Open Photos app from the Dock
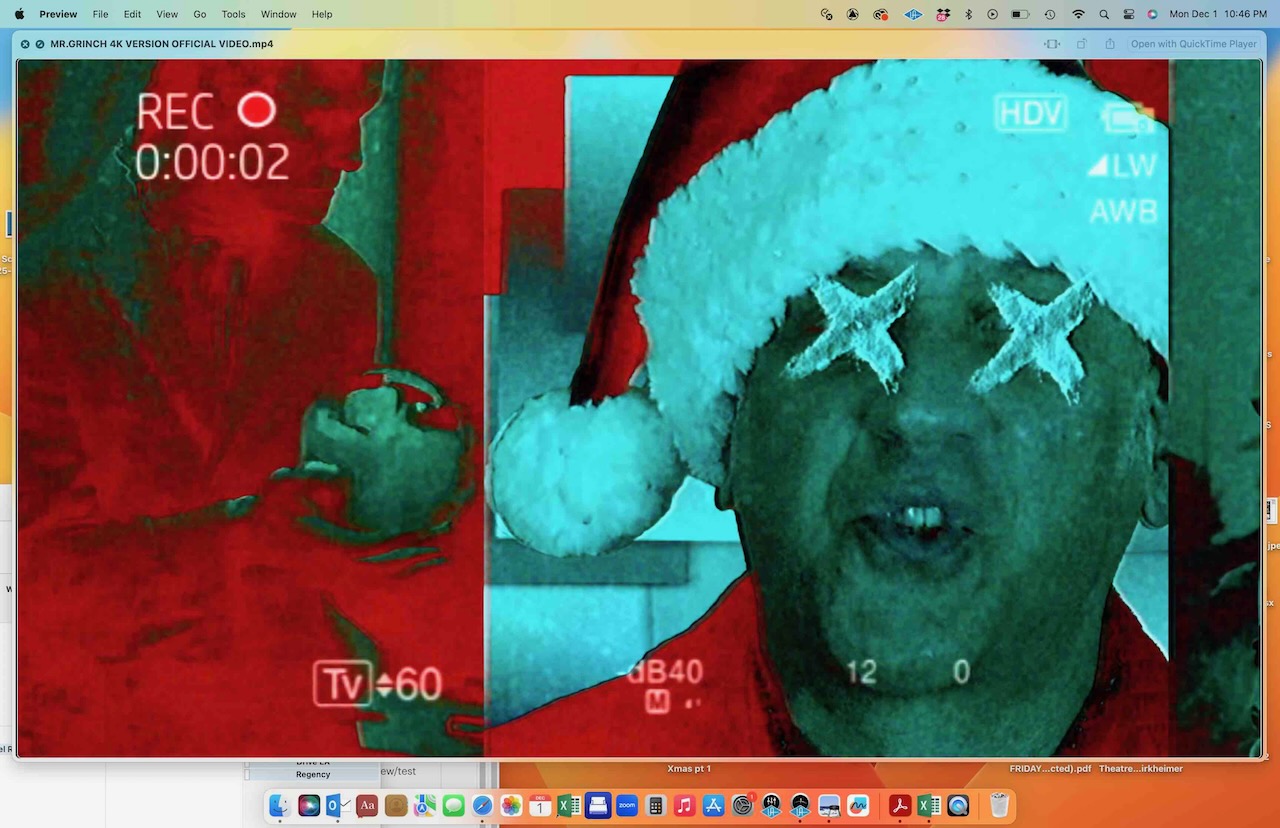This screenshot has width=1280, height=828. (x=511, y=805)
